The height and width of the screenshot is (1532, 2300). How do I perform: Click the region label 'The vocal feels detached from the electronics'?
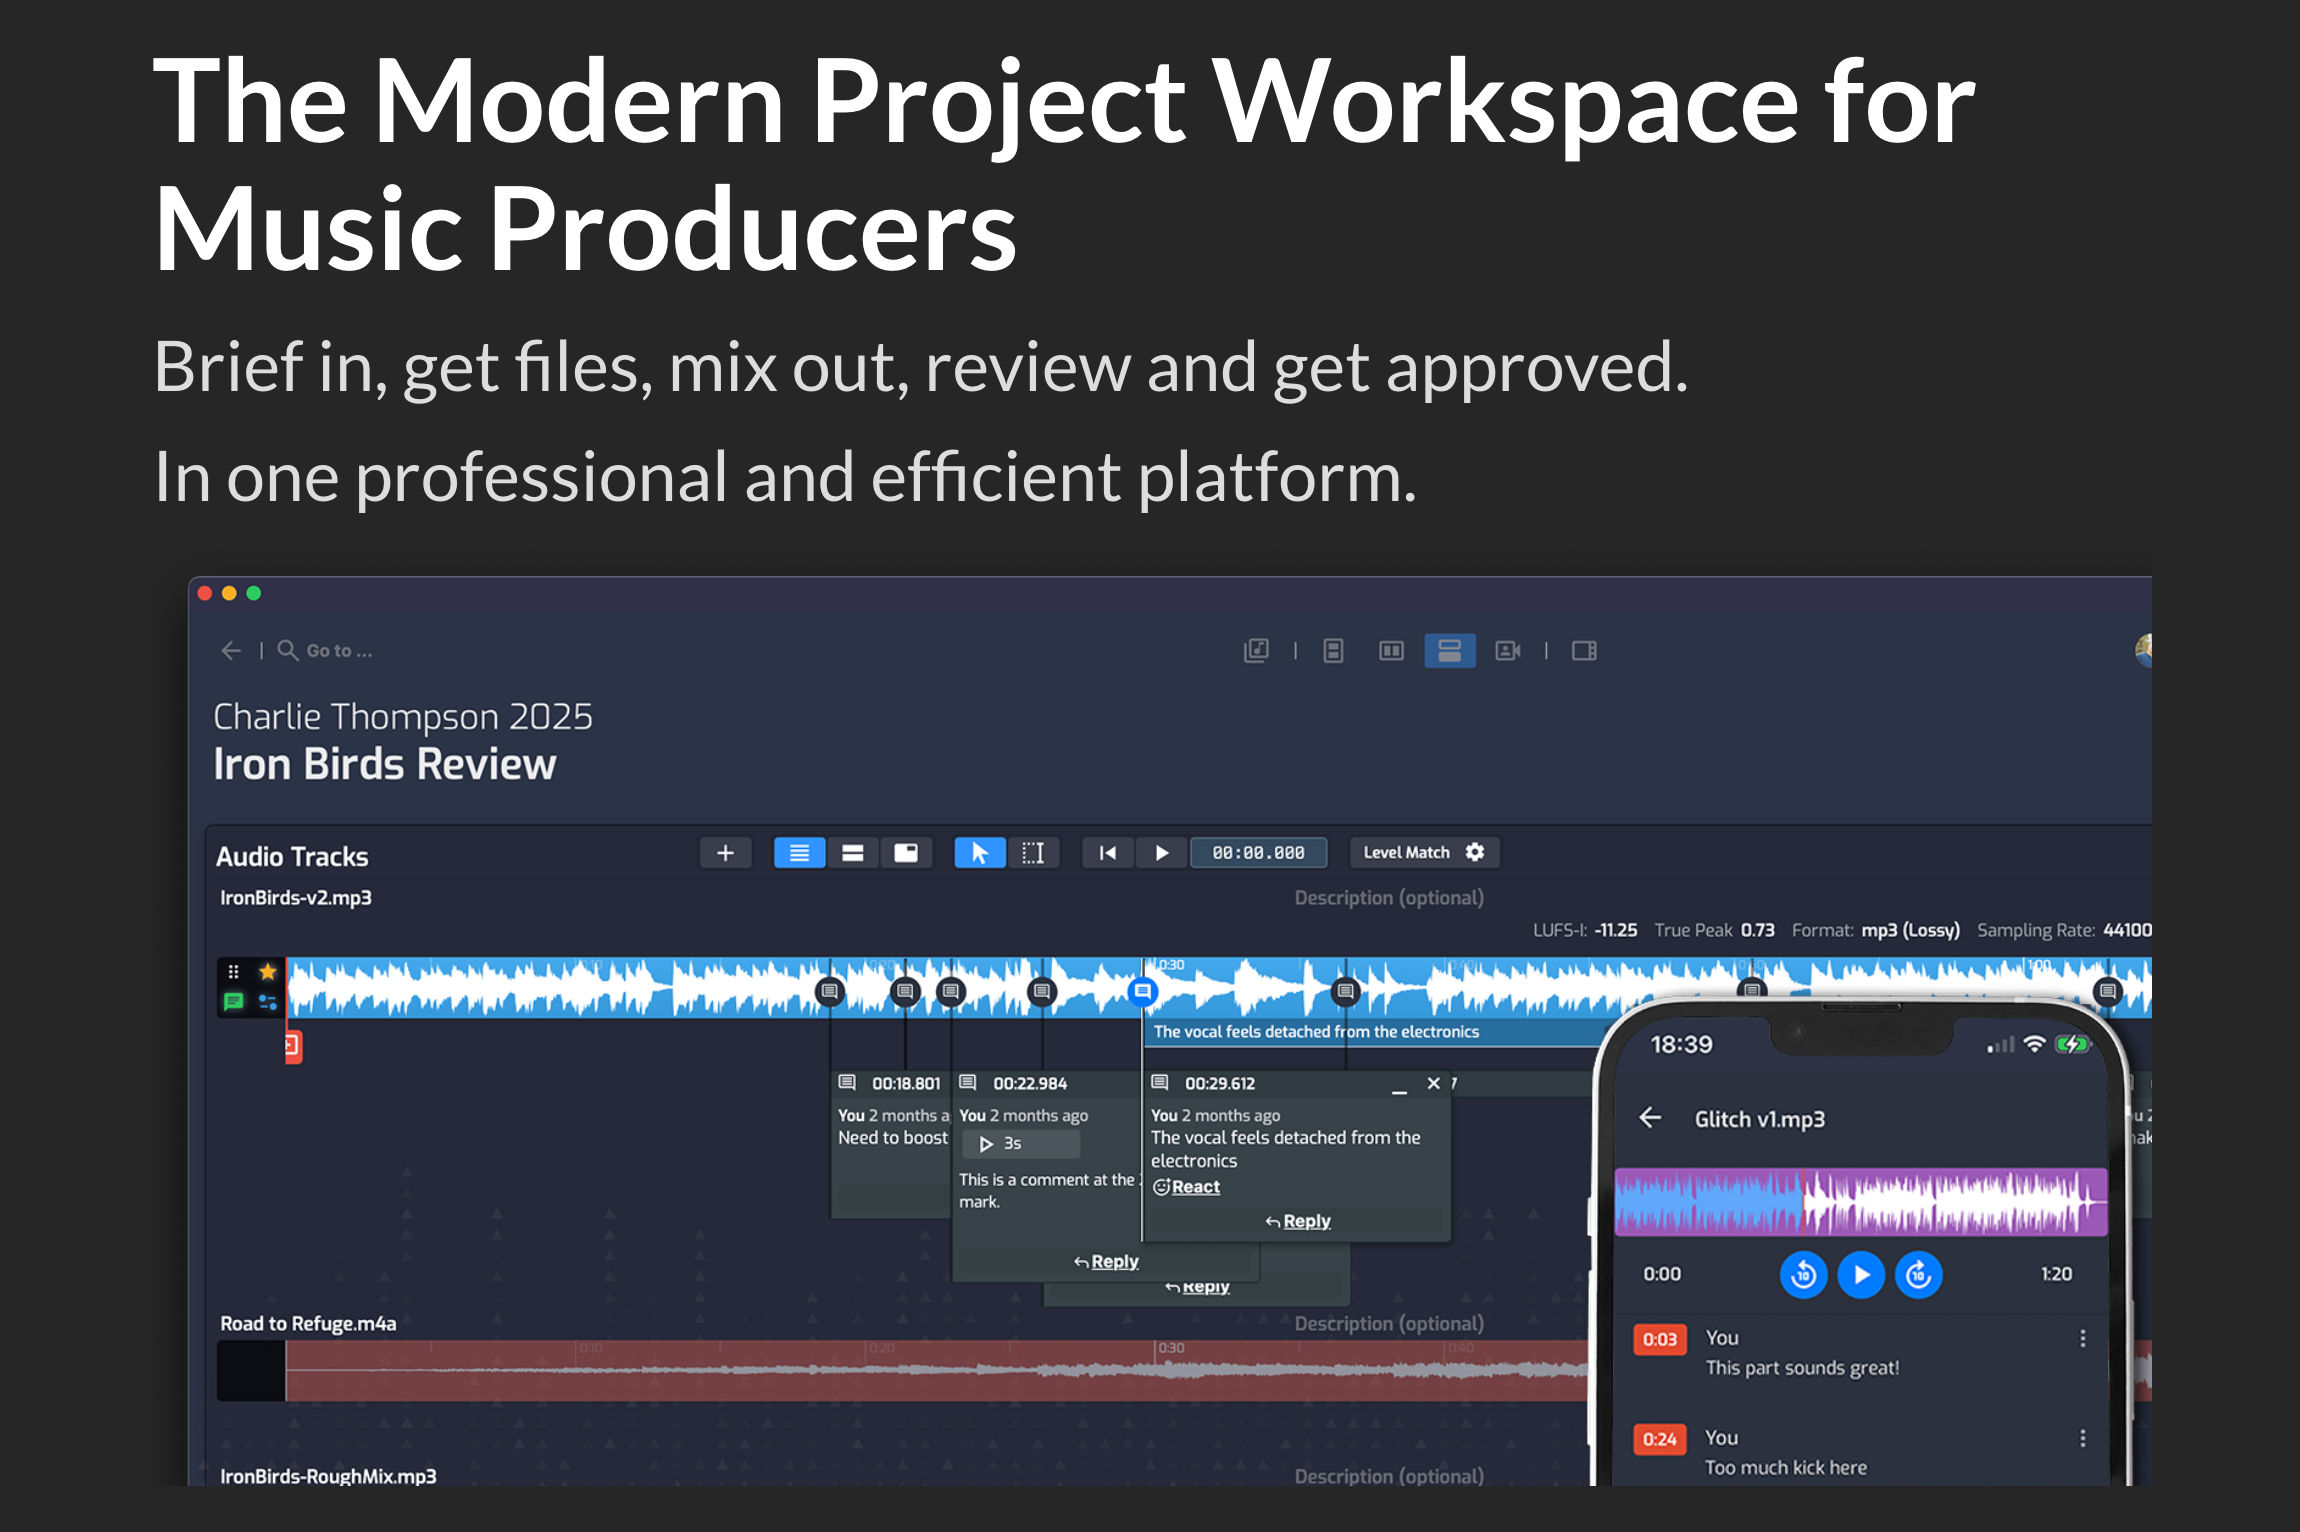[1316, 1032]
